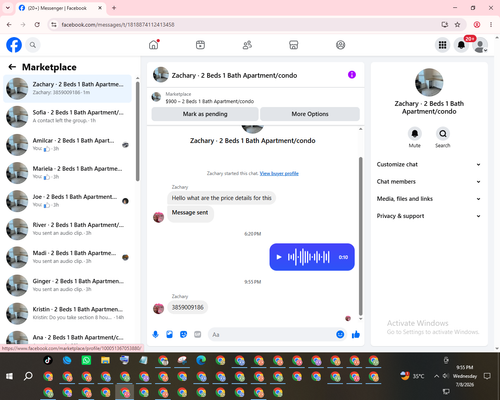
Task: Click 'Hello what are the price details' message
Action: 221,198
